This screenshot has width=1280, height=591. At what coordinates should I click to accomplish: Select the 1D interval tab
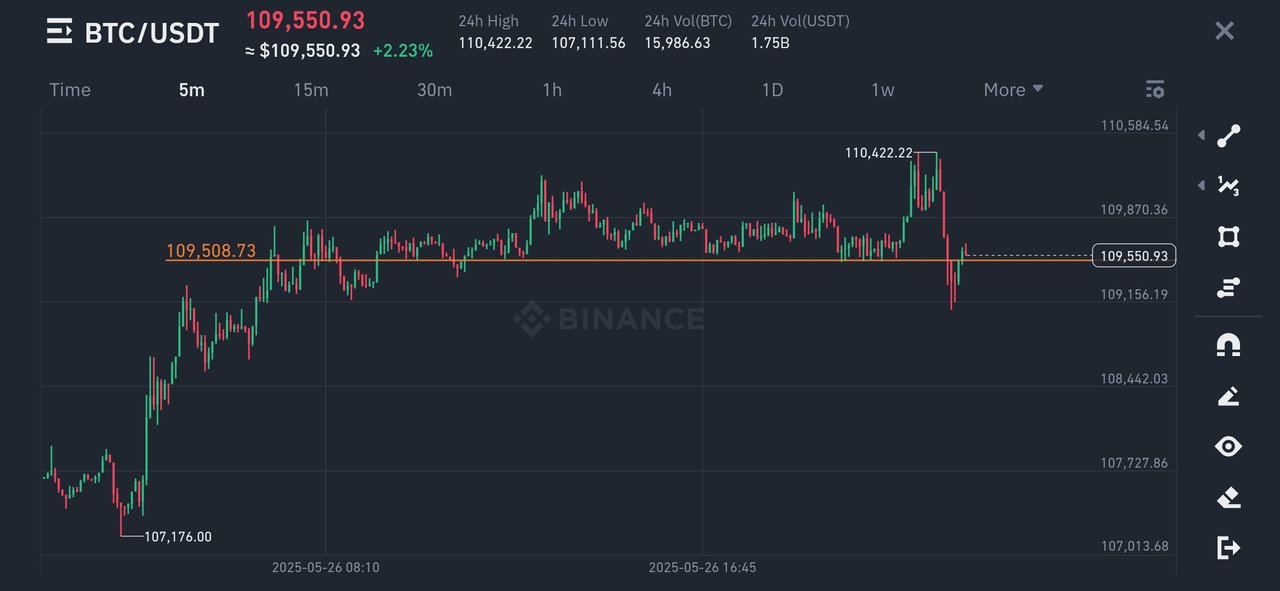click(772, 90)
